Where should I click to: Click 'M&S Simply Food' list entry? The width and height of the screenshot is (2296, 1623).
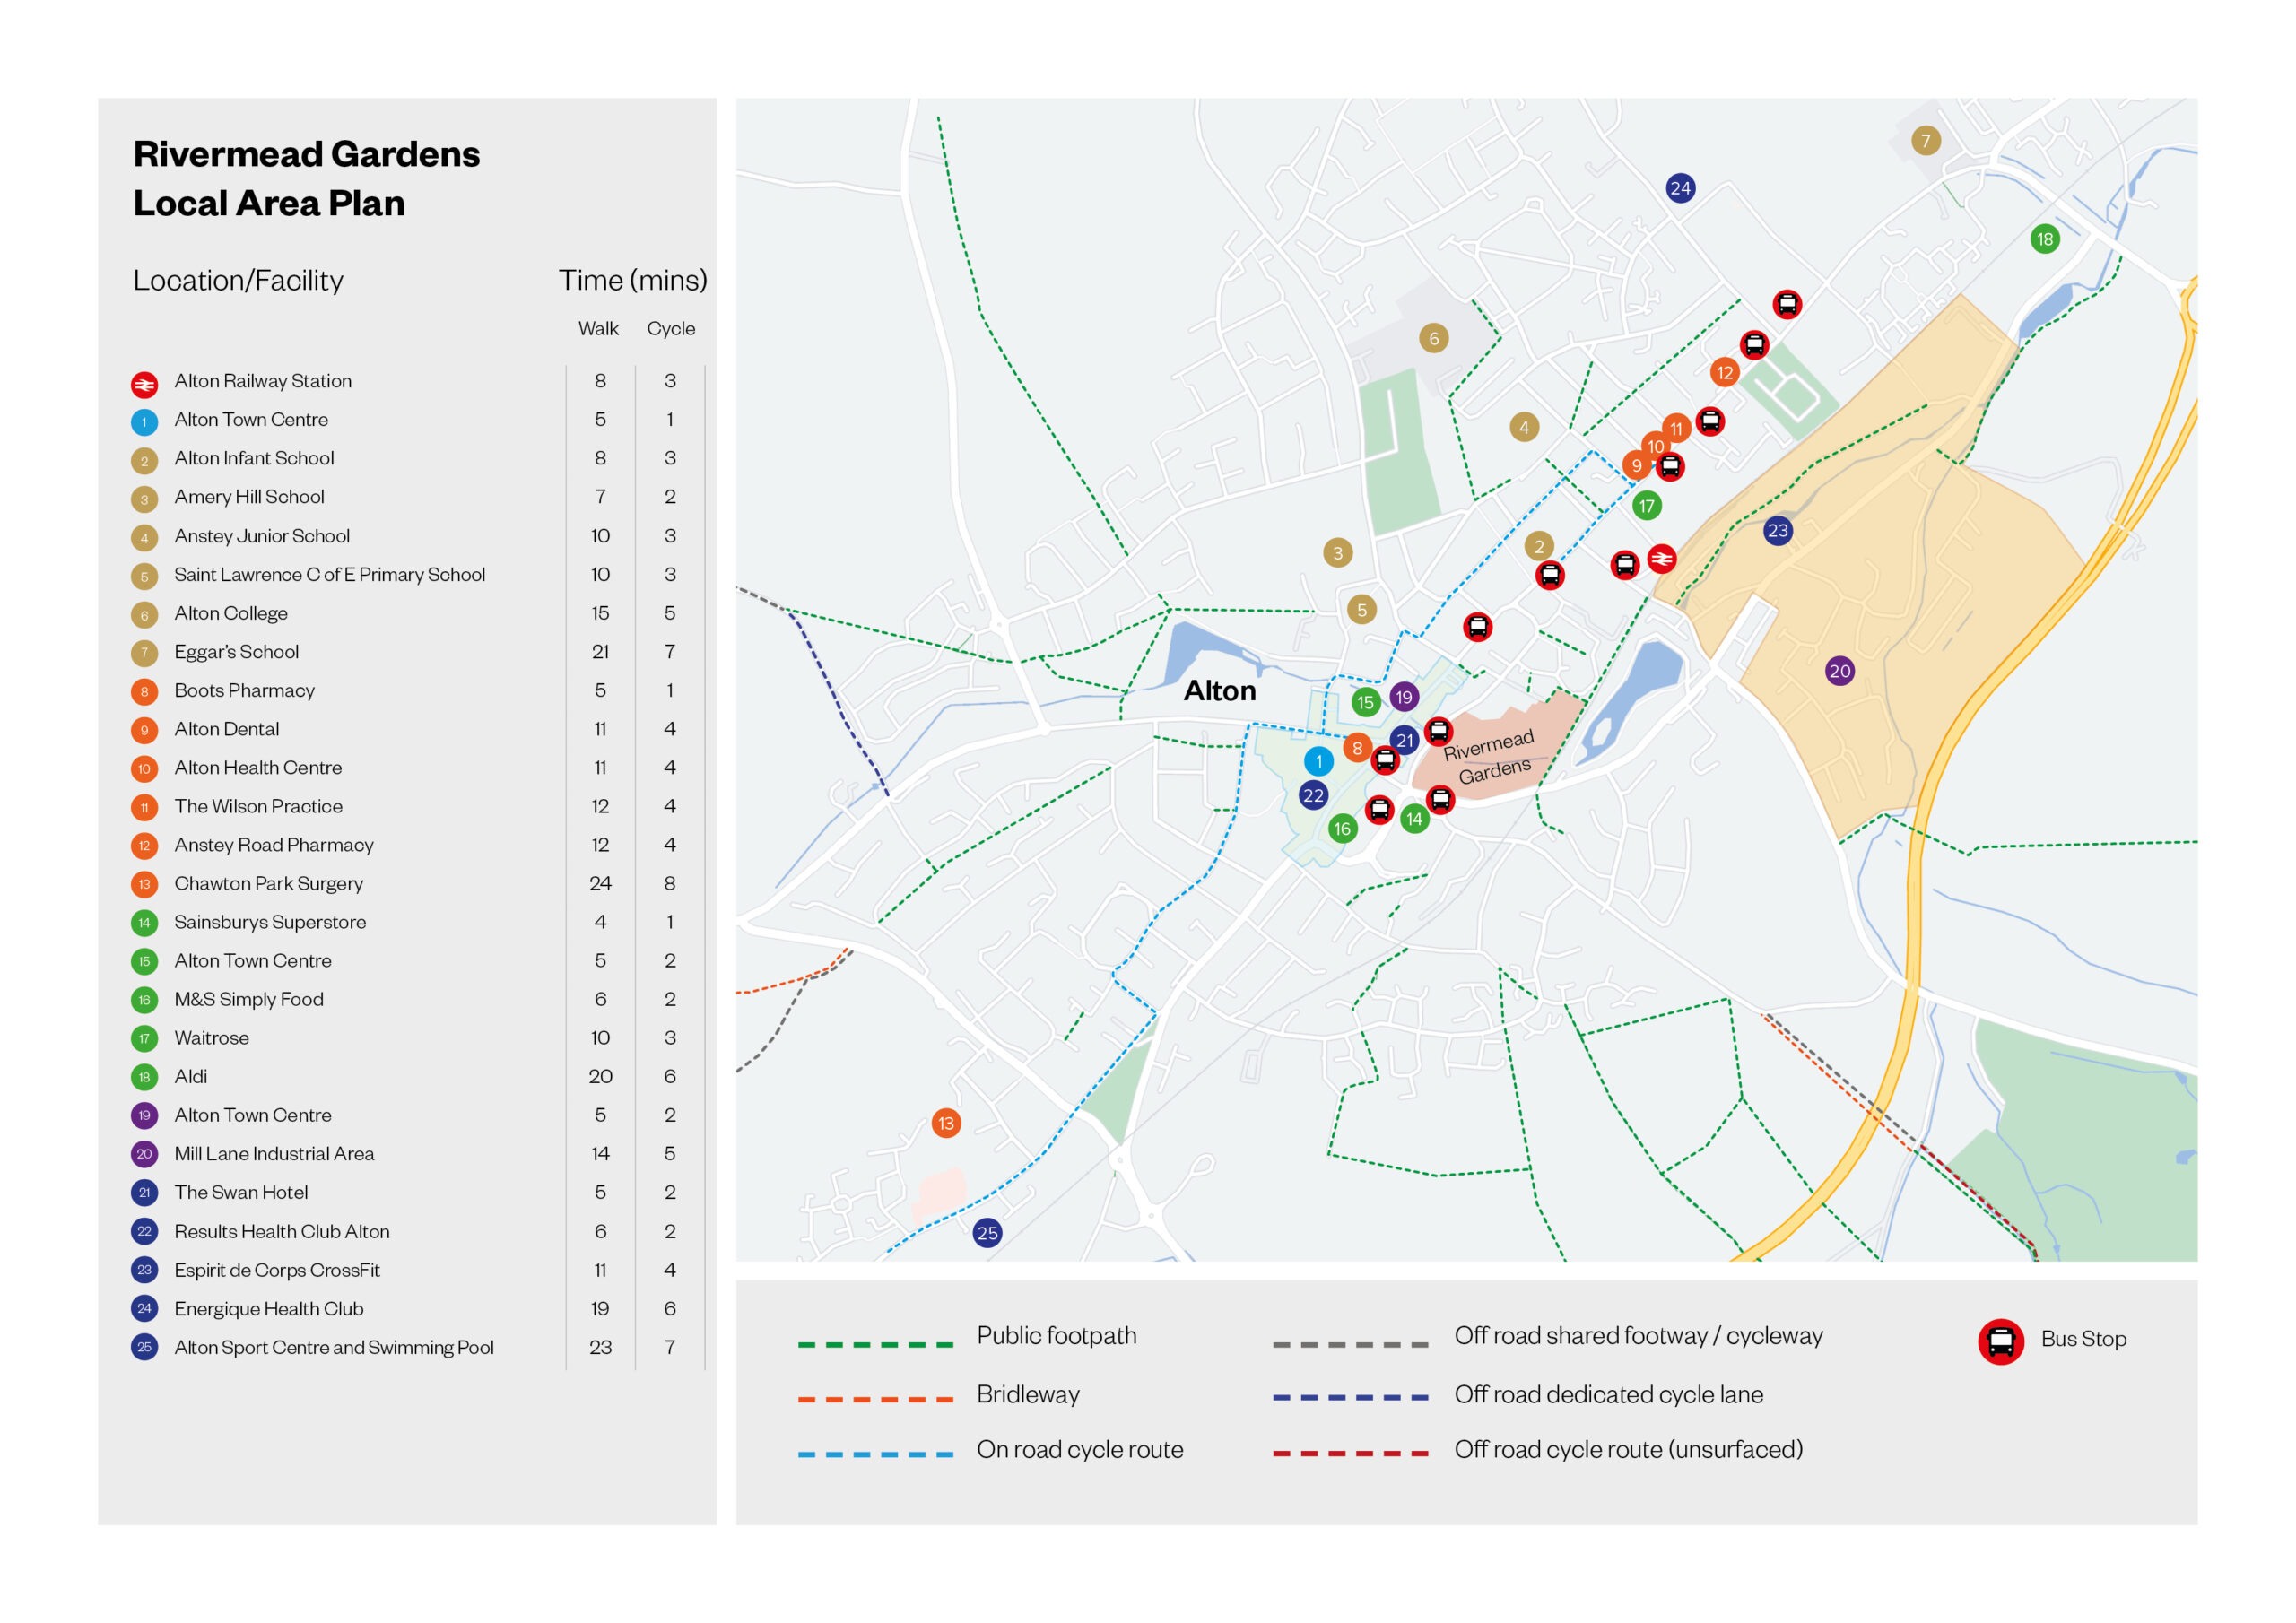point(249,999)
